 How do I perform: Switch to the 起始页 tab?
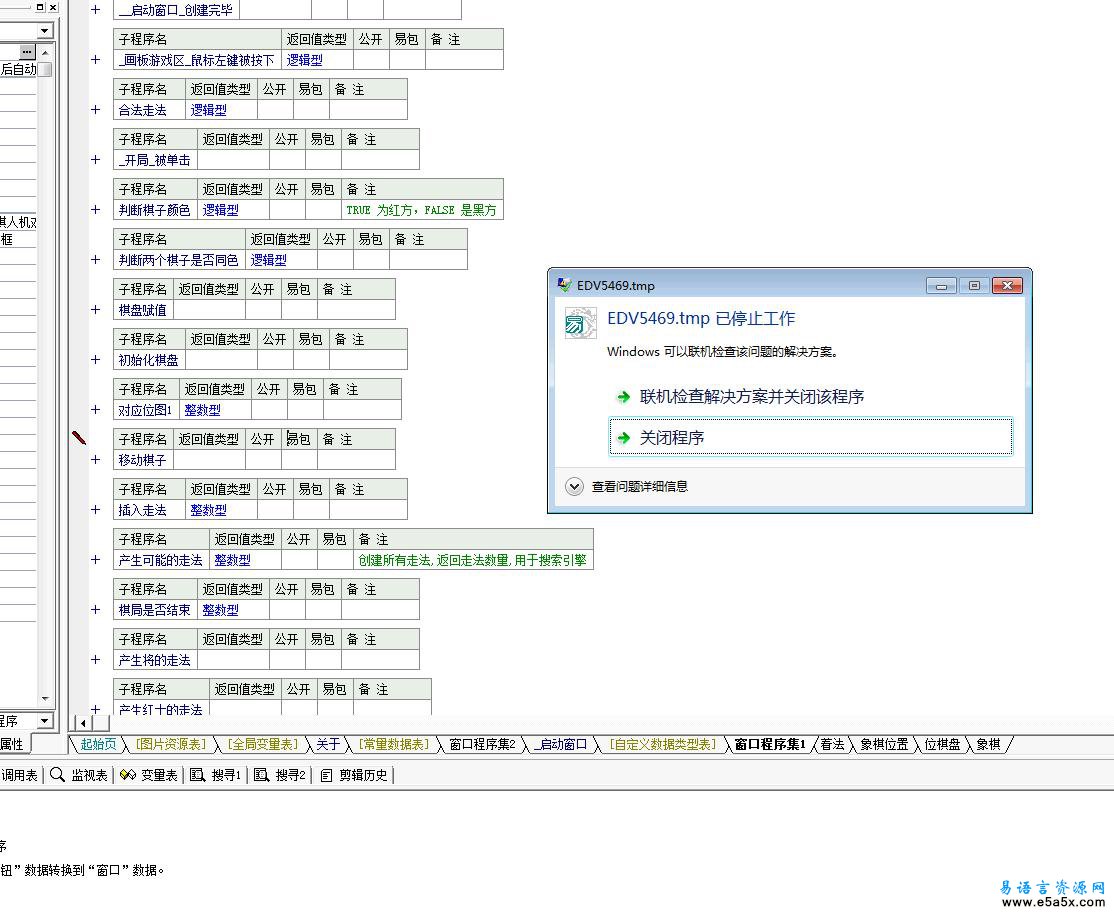tap(98, 744)
